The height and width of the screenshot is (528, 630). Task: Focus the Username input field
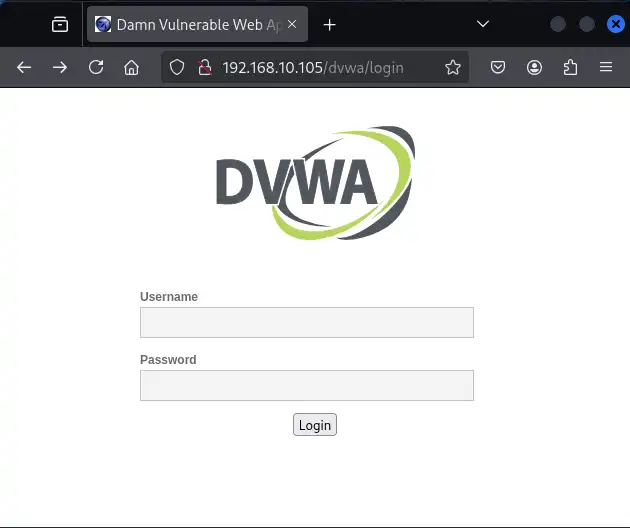307,323
